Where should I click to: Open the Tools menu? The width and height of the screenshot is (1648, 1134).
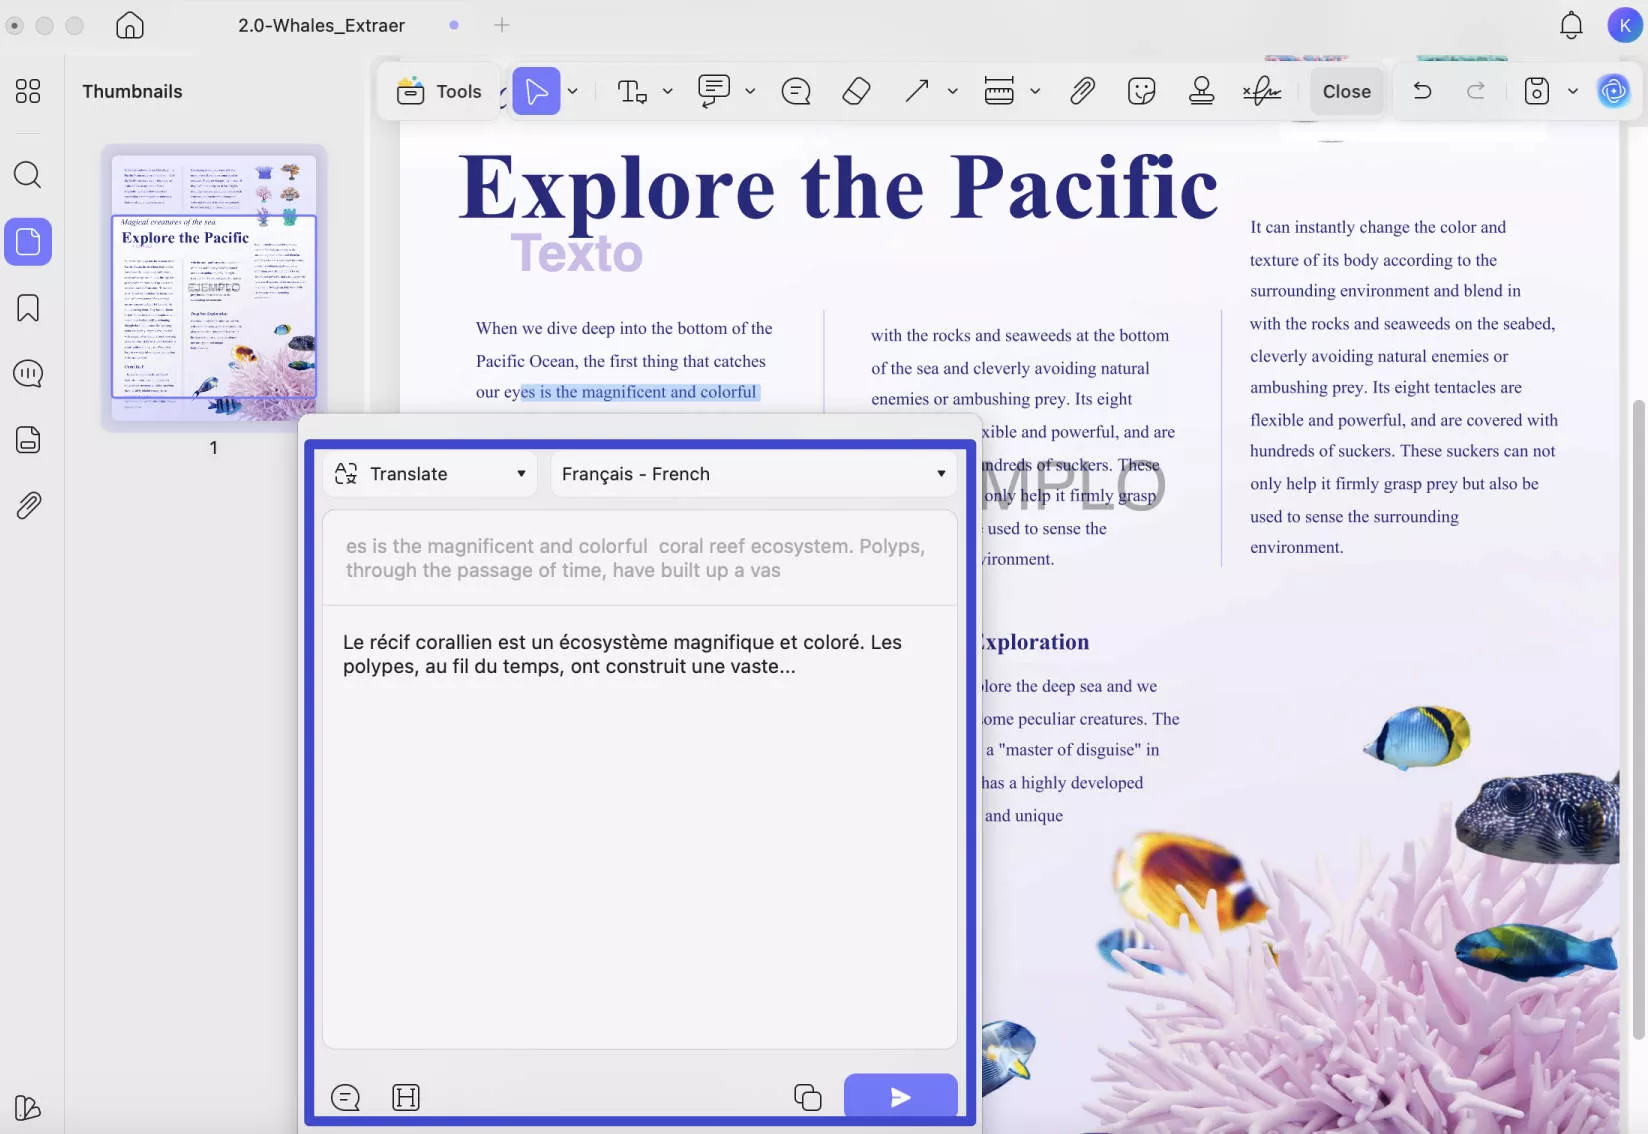pos(440,92)
